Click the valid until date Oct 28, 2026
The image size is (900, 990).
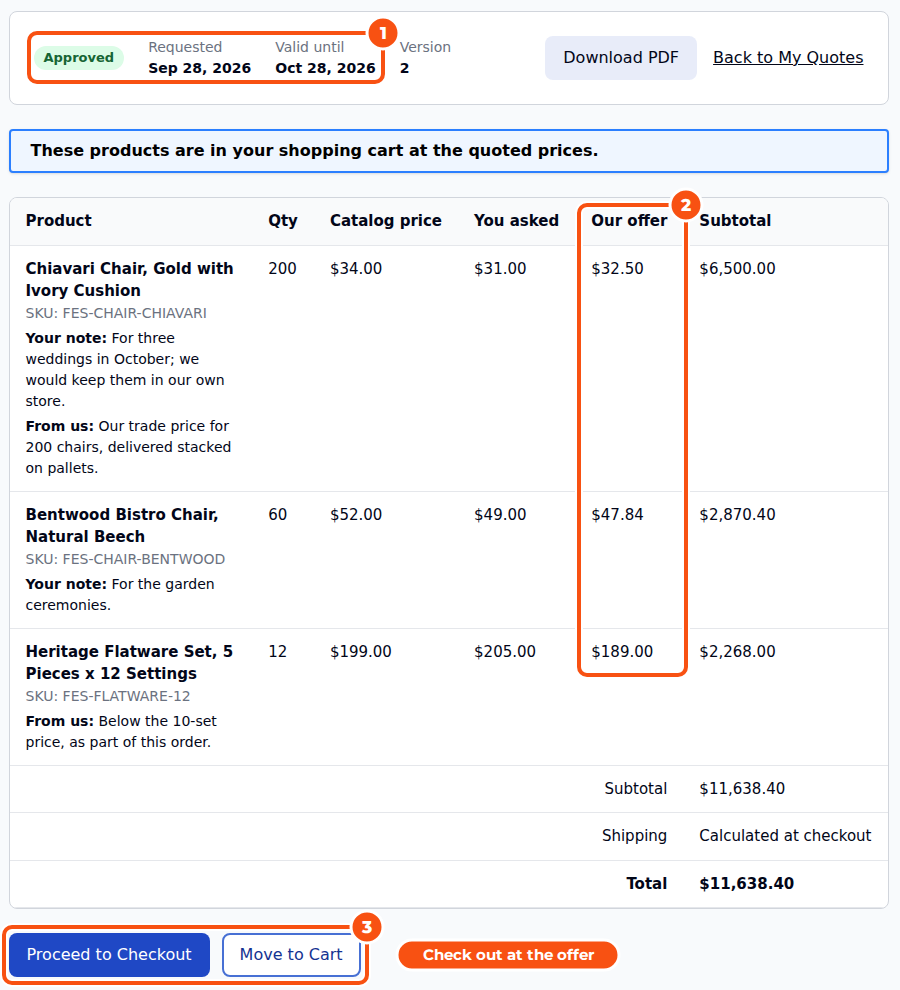point(325,68)
